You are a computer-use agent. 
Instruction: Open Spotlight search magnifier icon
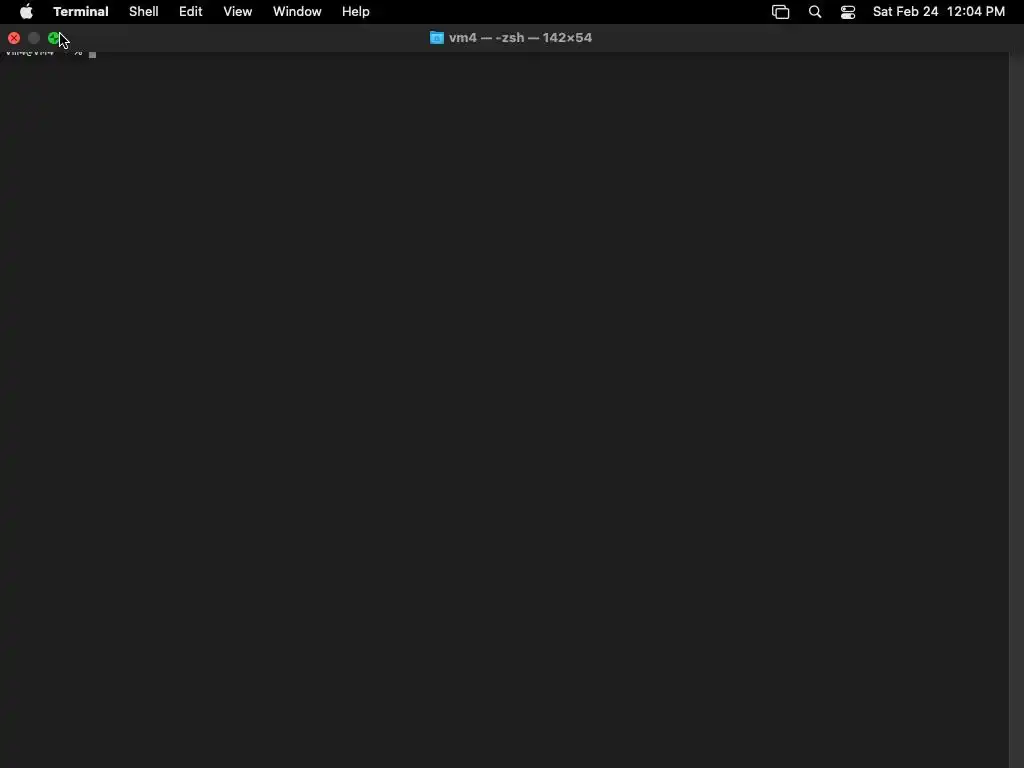pos(815,12)
